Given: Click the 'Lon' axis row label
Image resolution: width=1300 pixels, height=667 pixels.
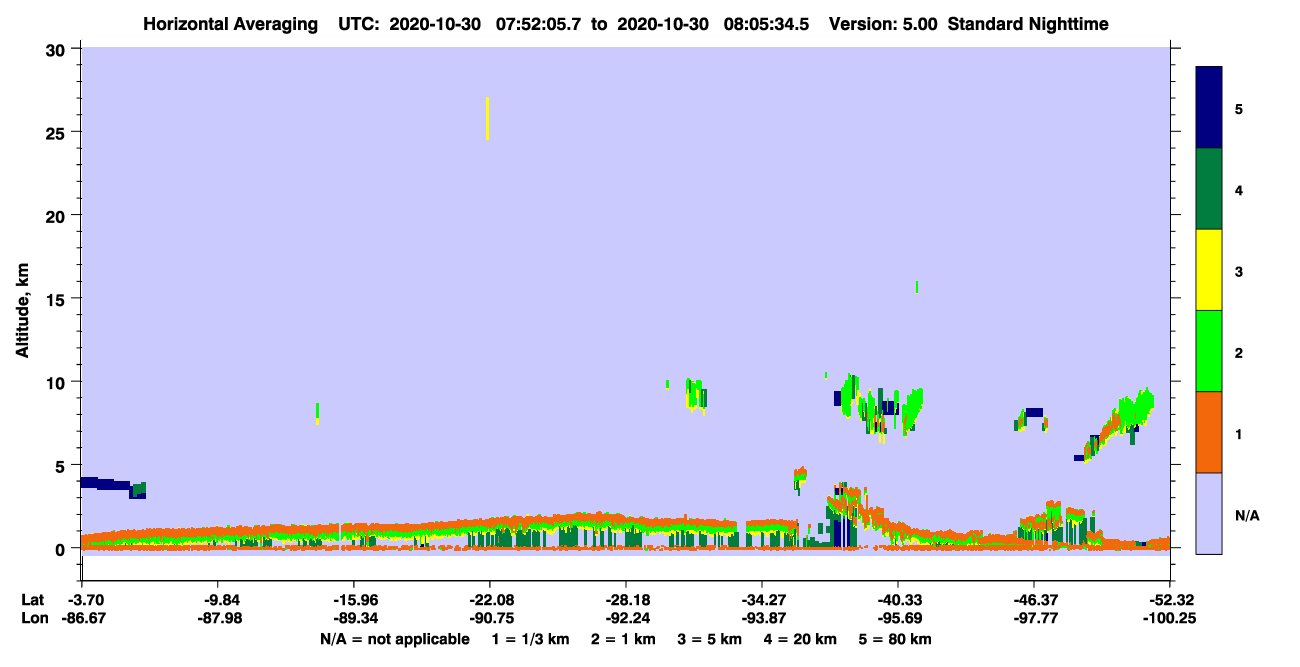Looking at the screenshot, I should [x=34, y=618].
